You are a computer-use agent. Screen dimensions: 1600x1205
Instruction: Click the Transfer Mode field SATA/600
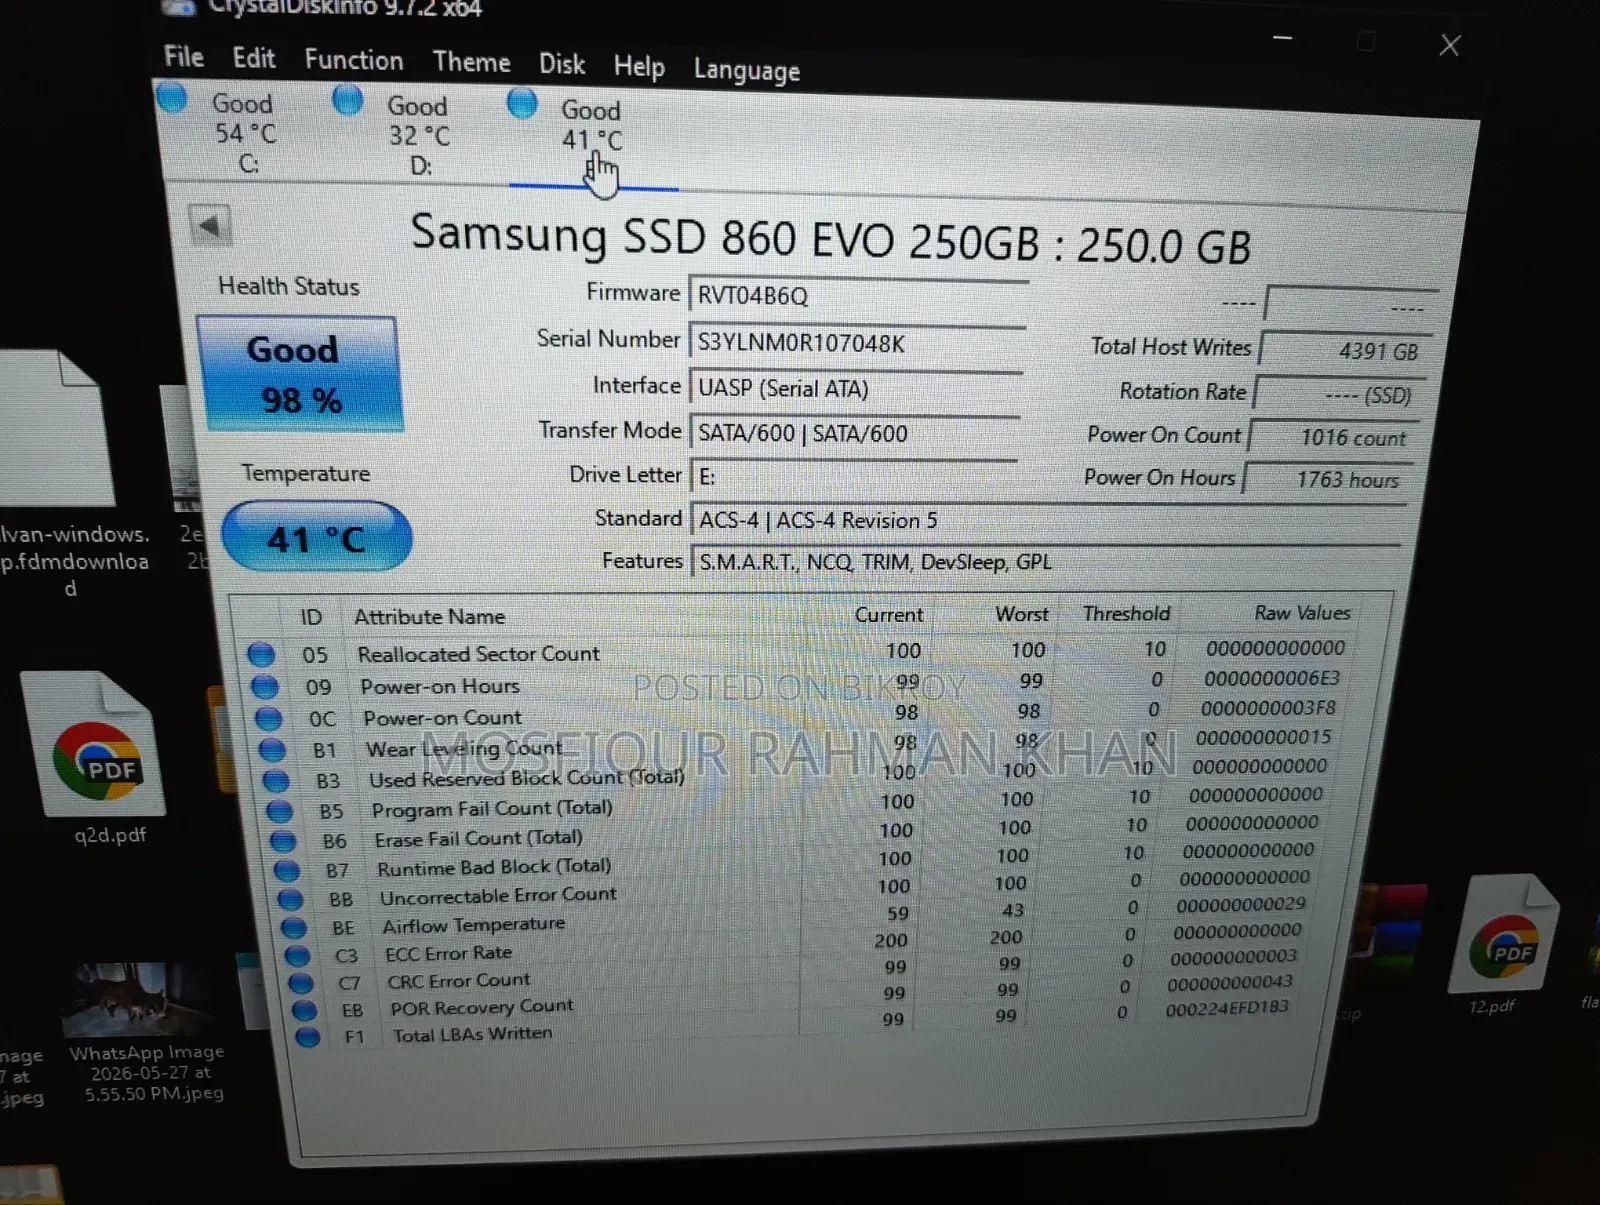click(x=854, y=433)
